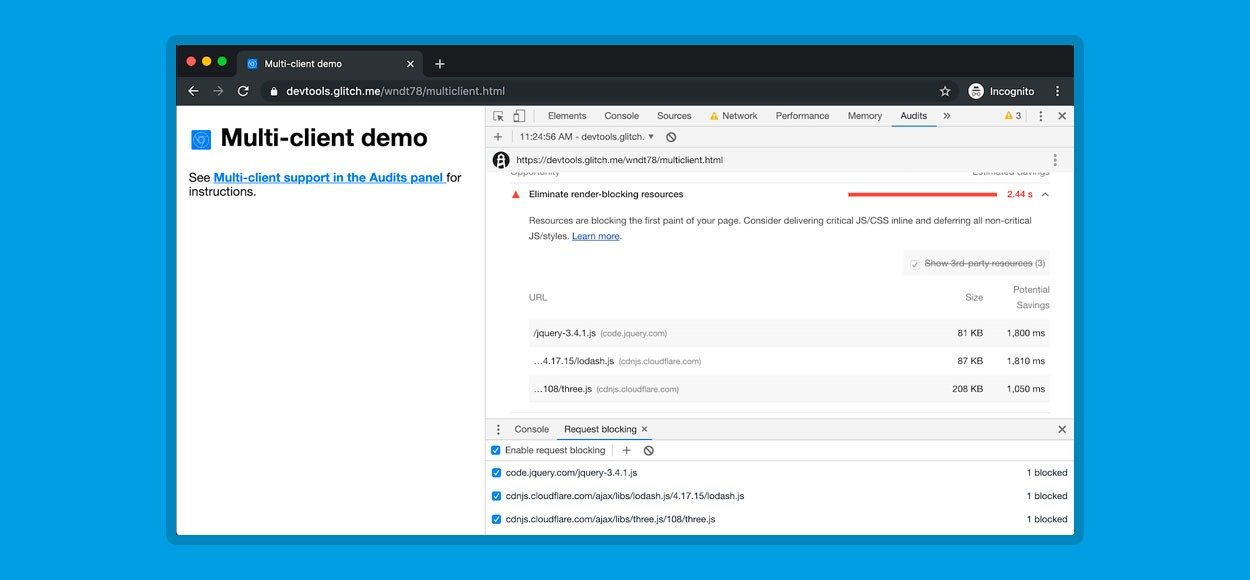Image resolution: width=1250 pixels, height=580 pixels.
Task: Uncheck Enable request blocking
Action: [x=496, y=451]
